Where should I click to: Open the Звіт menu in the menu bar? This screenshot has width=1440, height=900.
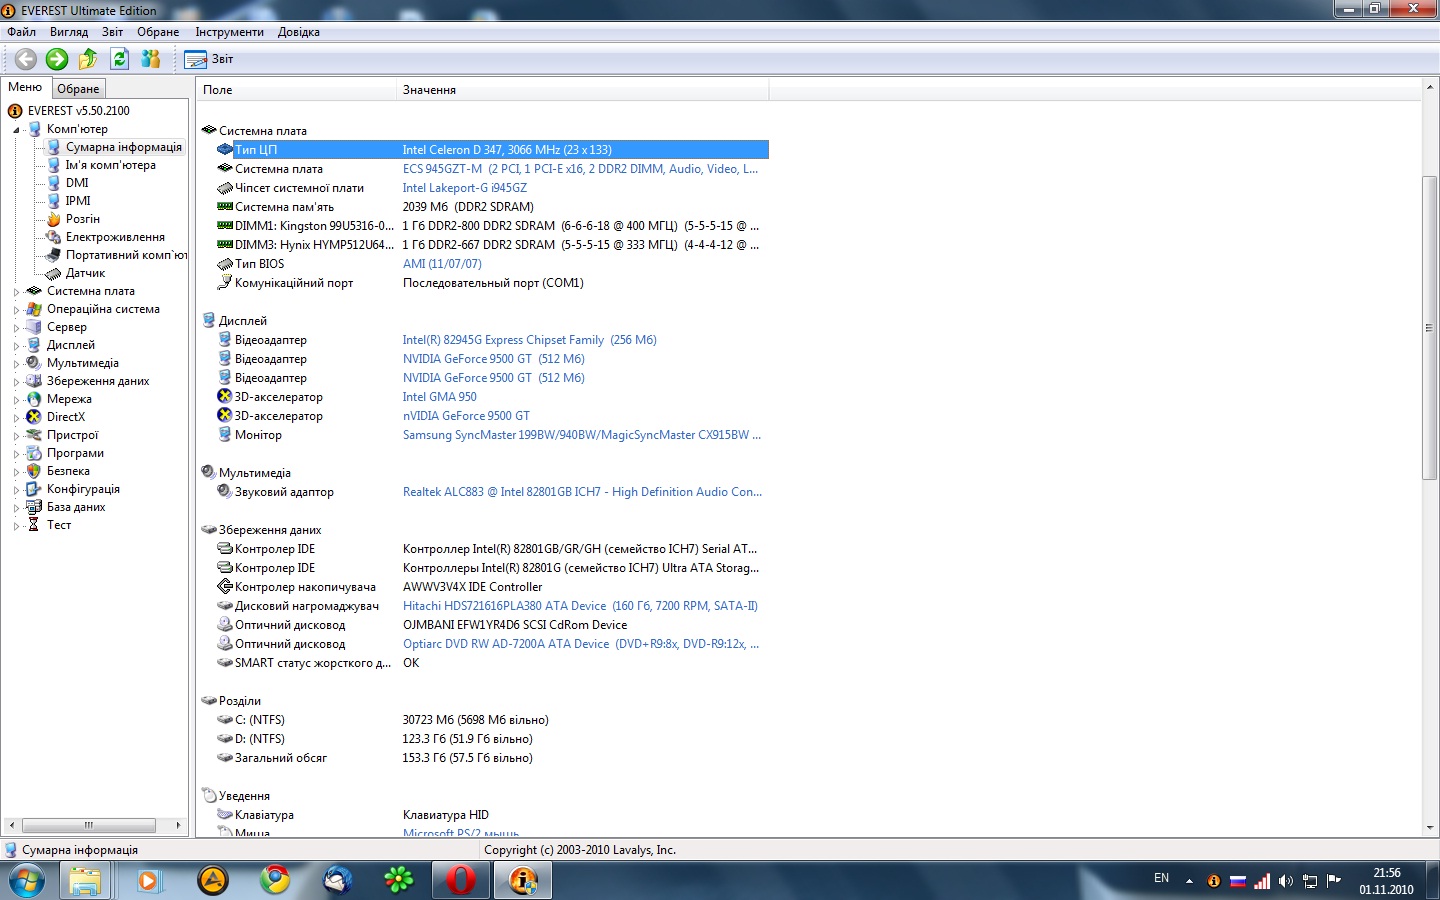coord(112,32)
